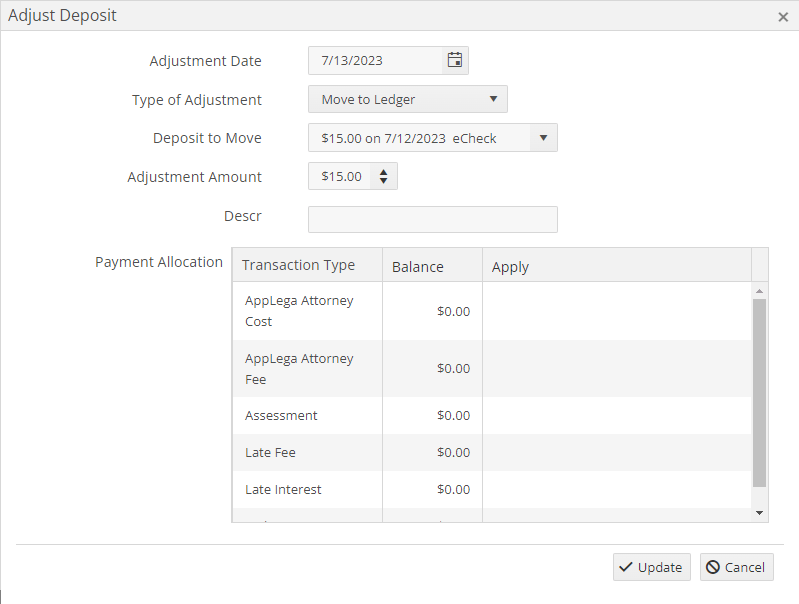Image resolution: width=799 pixels, height=604 pixels.
Task: Expand the Deposit to Move dropdown arrow
Action: [543, 138]
